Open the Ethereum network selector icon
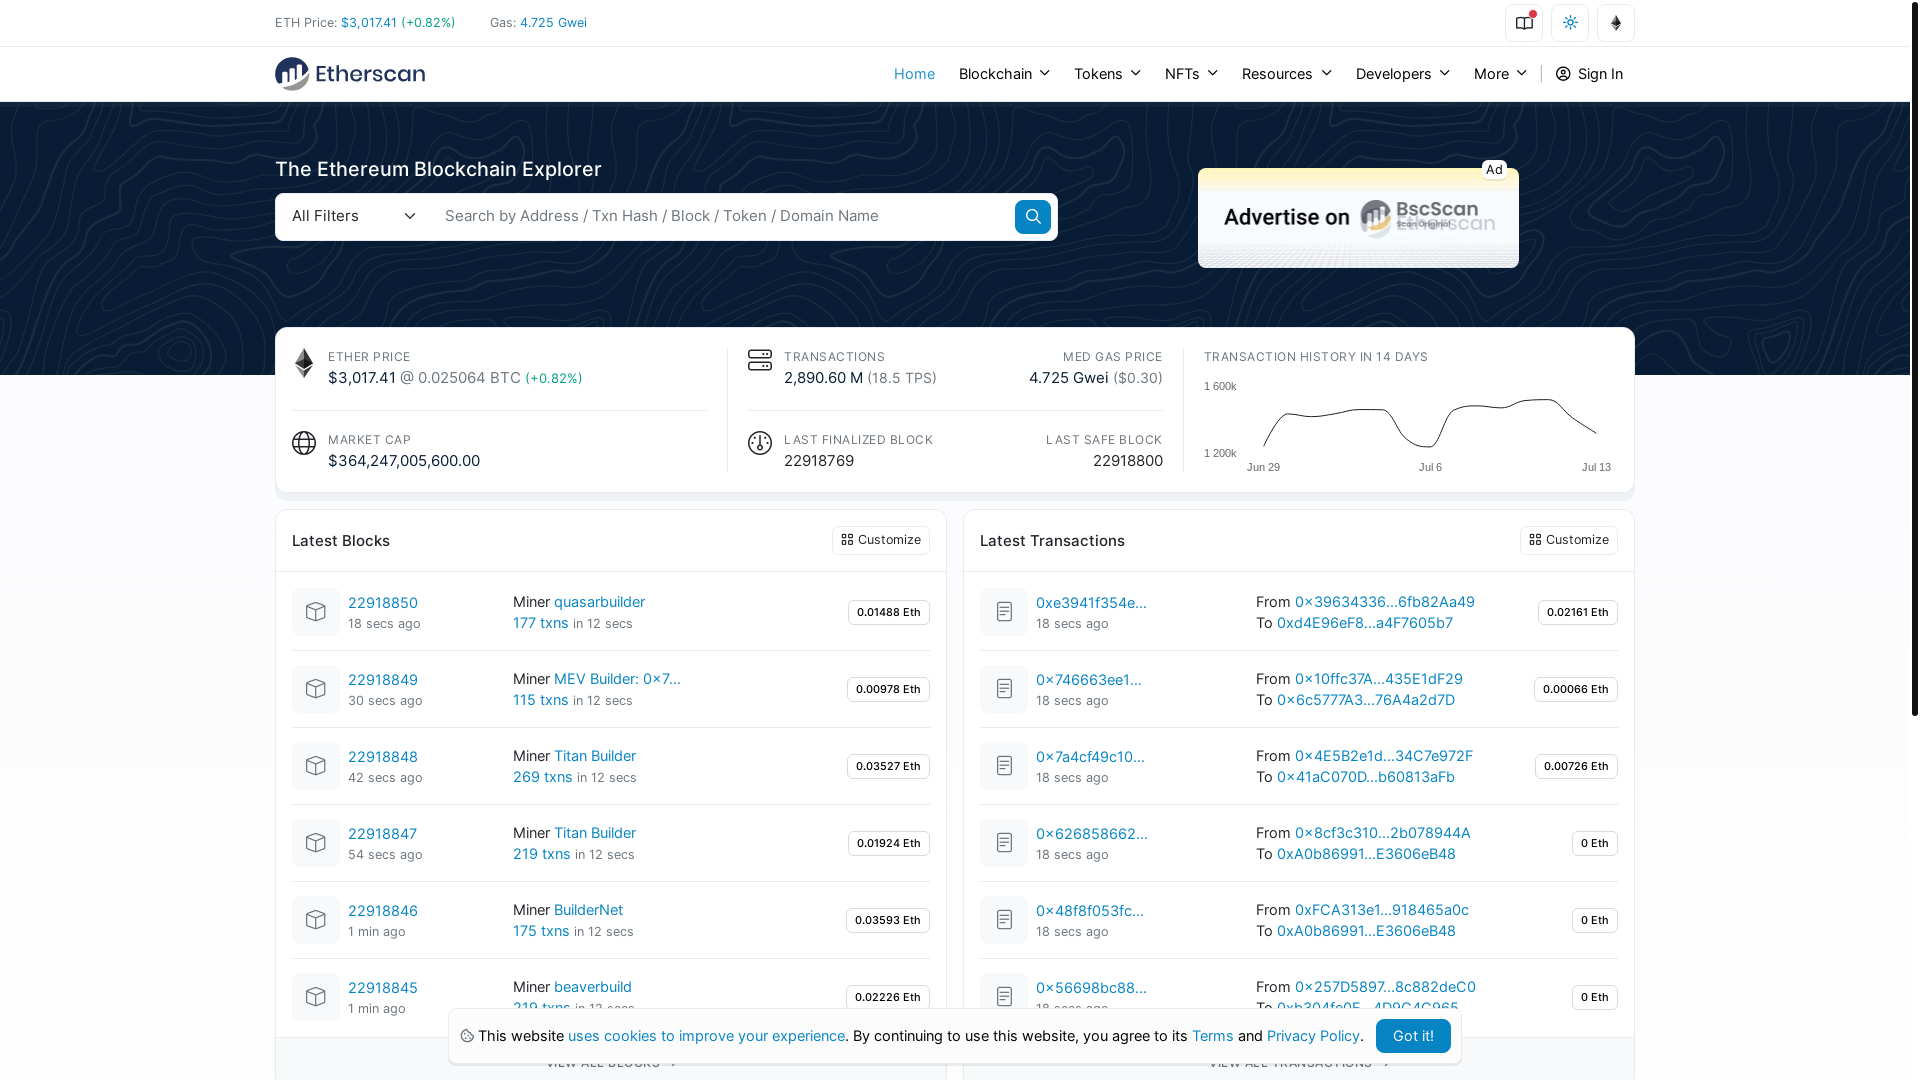 pyautogui.click(x=1616, y=23)
